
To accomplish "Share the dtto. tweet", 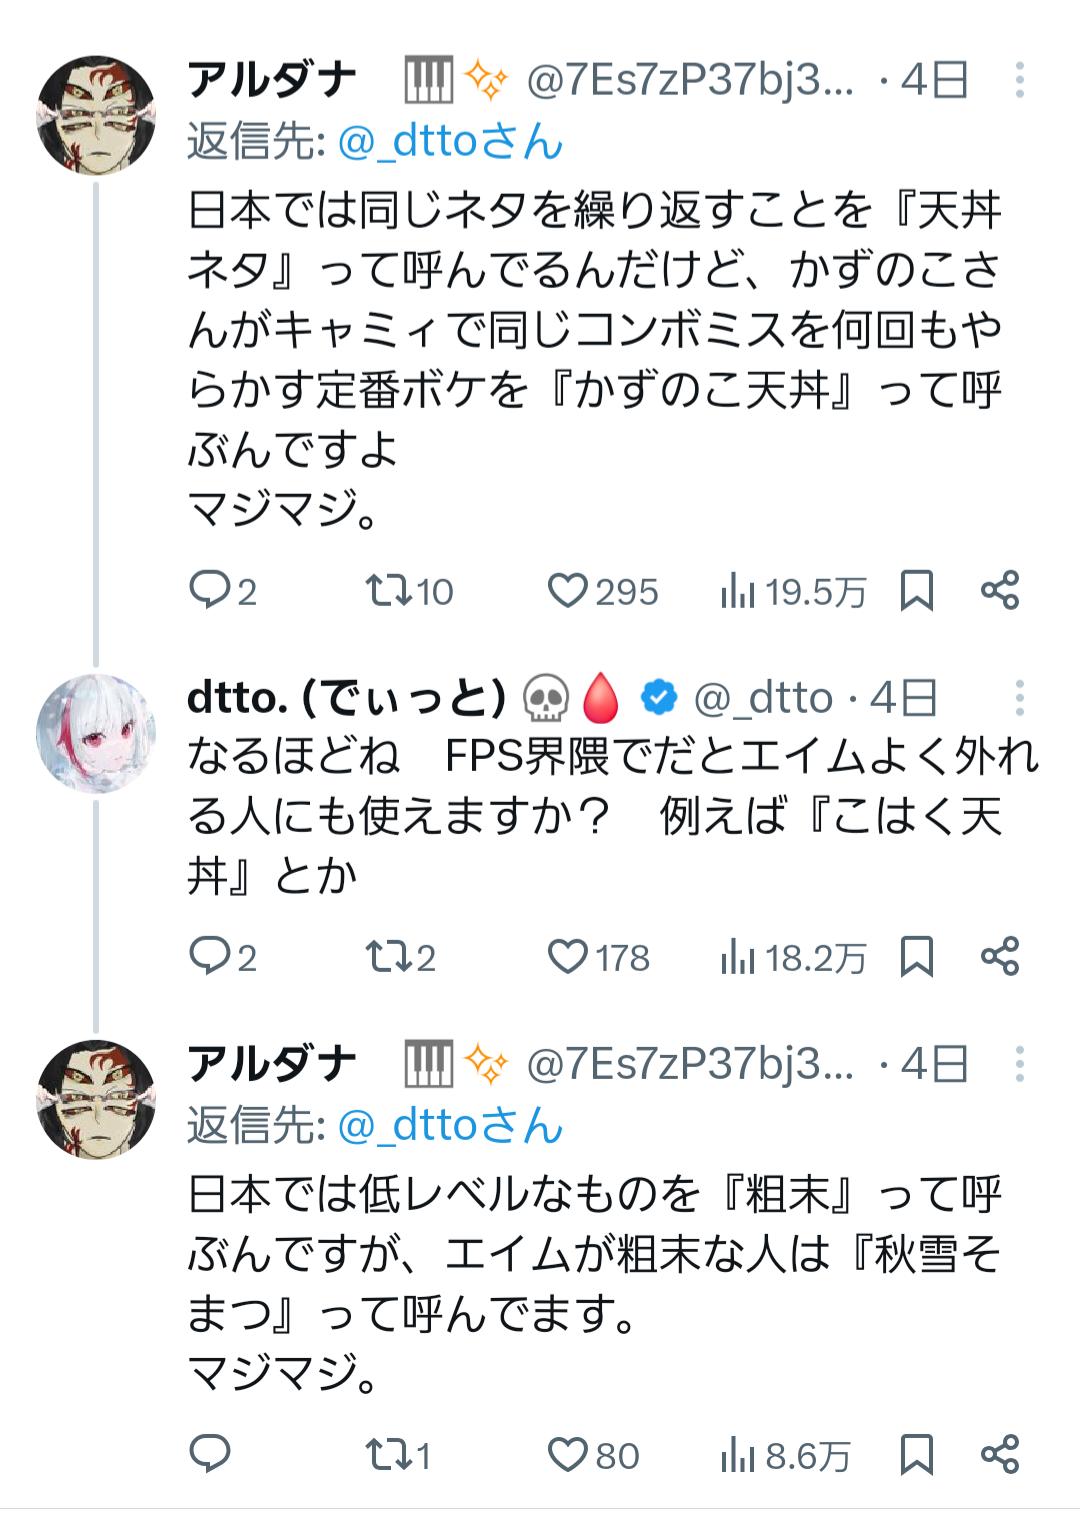I will pos(999,957).
